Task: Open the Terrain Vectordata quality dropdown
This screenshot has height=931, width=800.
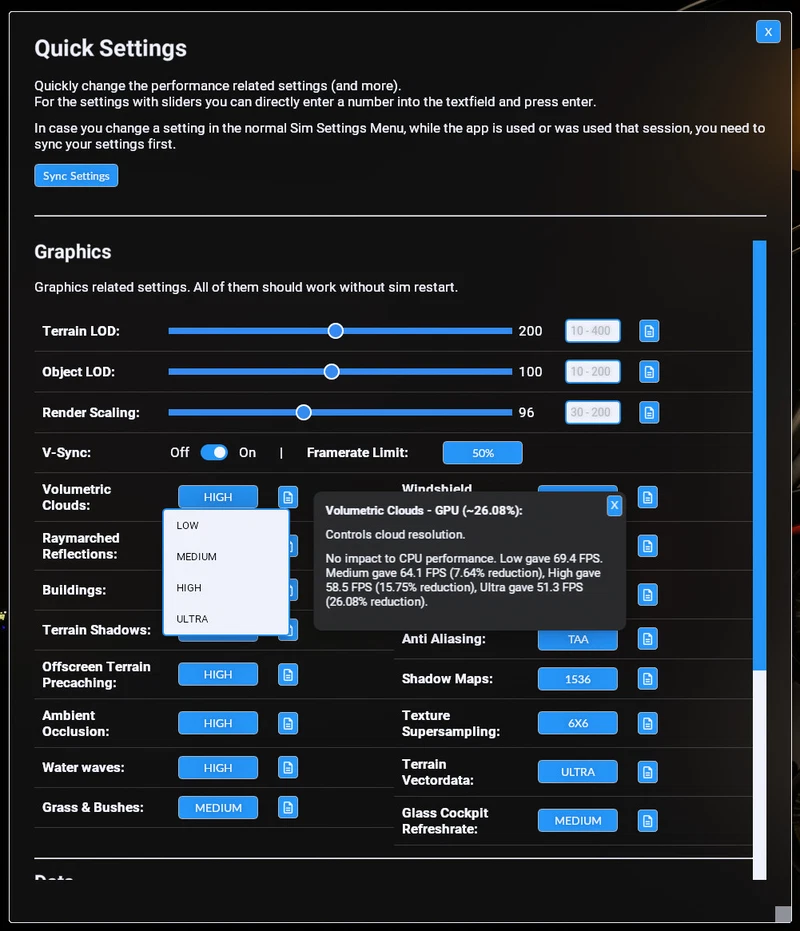Action: [577, 771]
